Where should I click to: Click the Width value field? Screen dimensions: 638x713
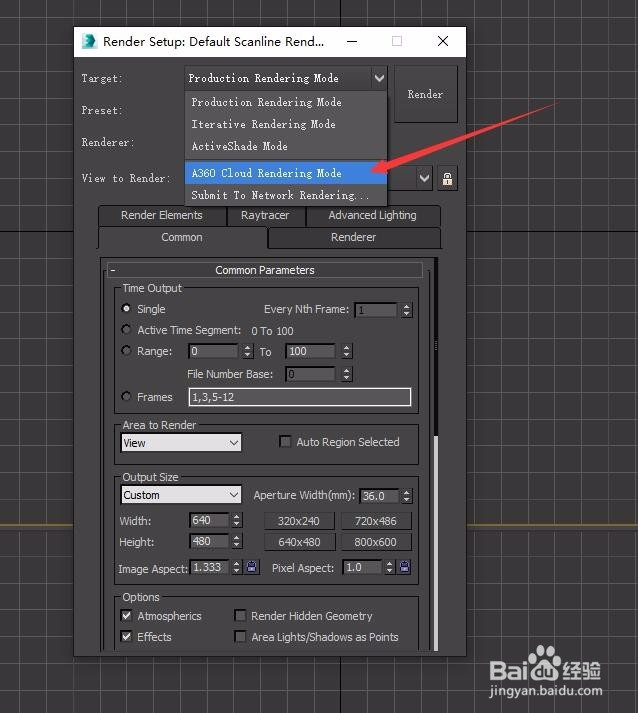click(x=209, y=520)
